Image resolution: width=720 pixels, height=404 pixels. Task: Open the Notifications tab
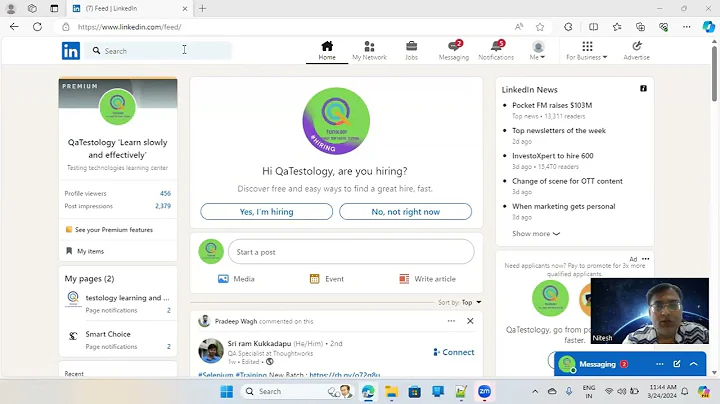coord(496,50)
